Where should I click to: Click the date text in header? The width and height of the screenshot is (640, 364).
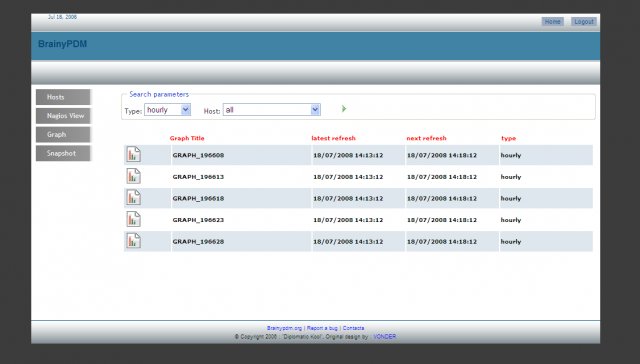62,17
